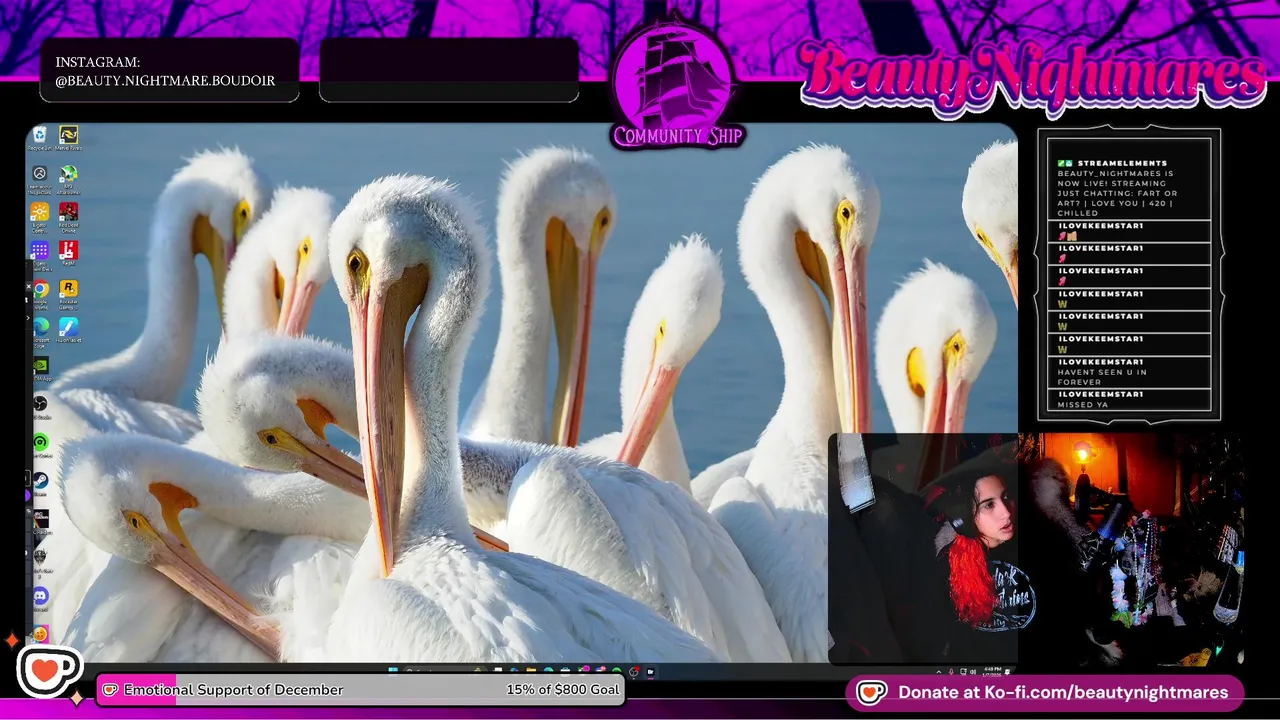
Task: Click the 'HAVENT SEEN U IN FOREVER' chat message
Action: [x=1128, y=372]
